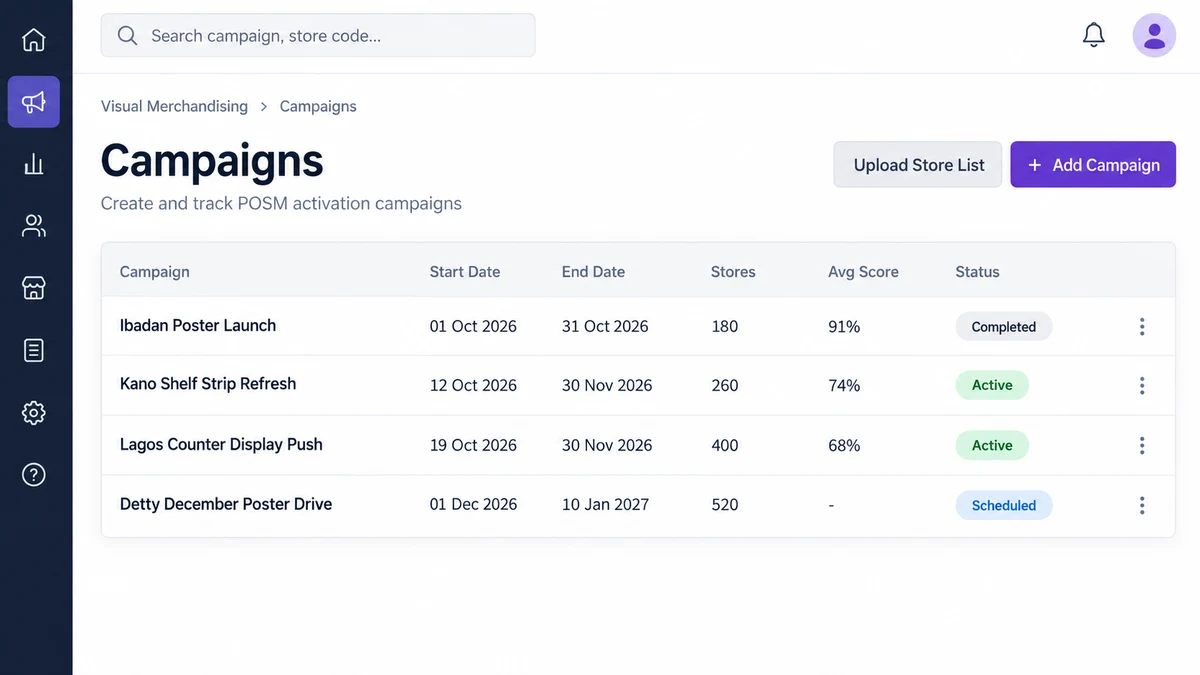Sort by the Start Date column header
The height and width of the screenshot is (675, 1200).
pos(465,271)
